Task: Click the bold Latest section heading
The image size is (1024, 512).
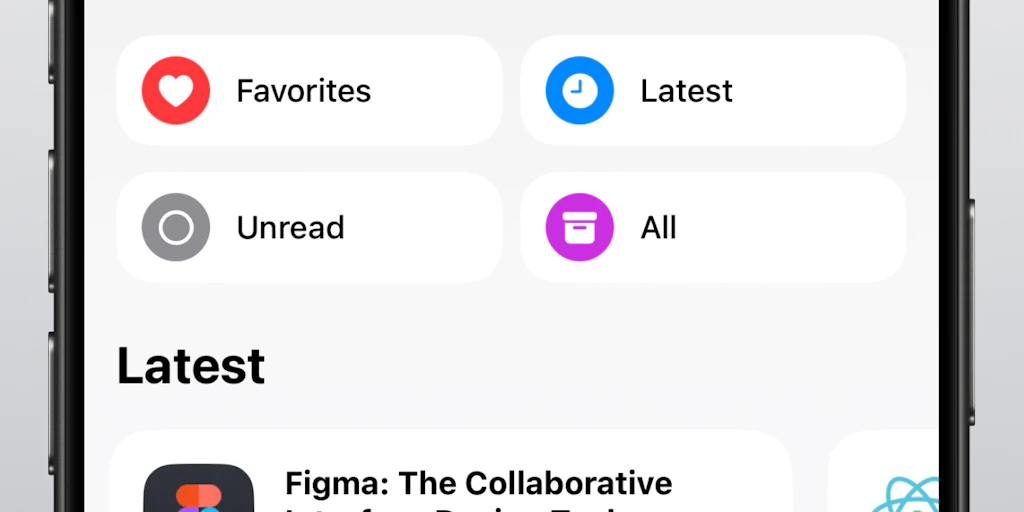Action: point(191,366)
